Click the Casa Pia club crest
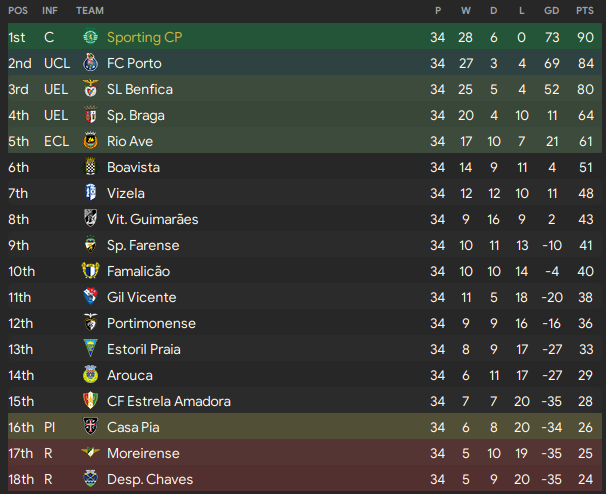 click(x=91, y=427)
